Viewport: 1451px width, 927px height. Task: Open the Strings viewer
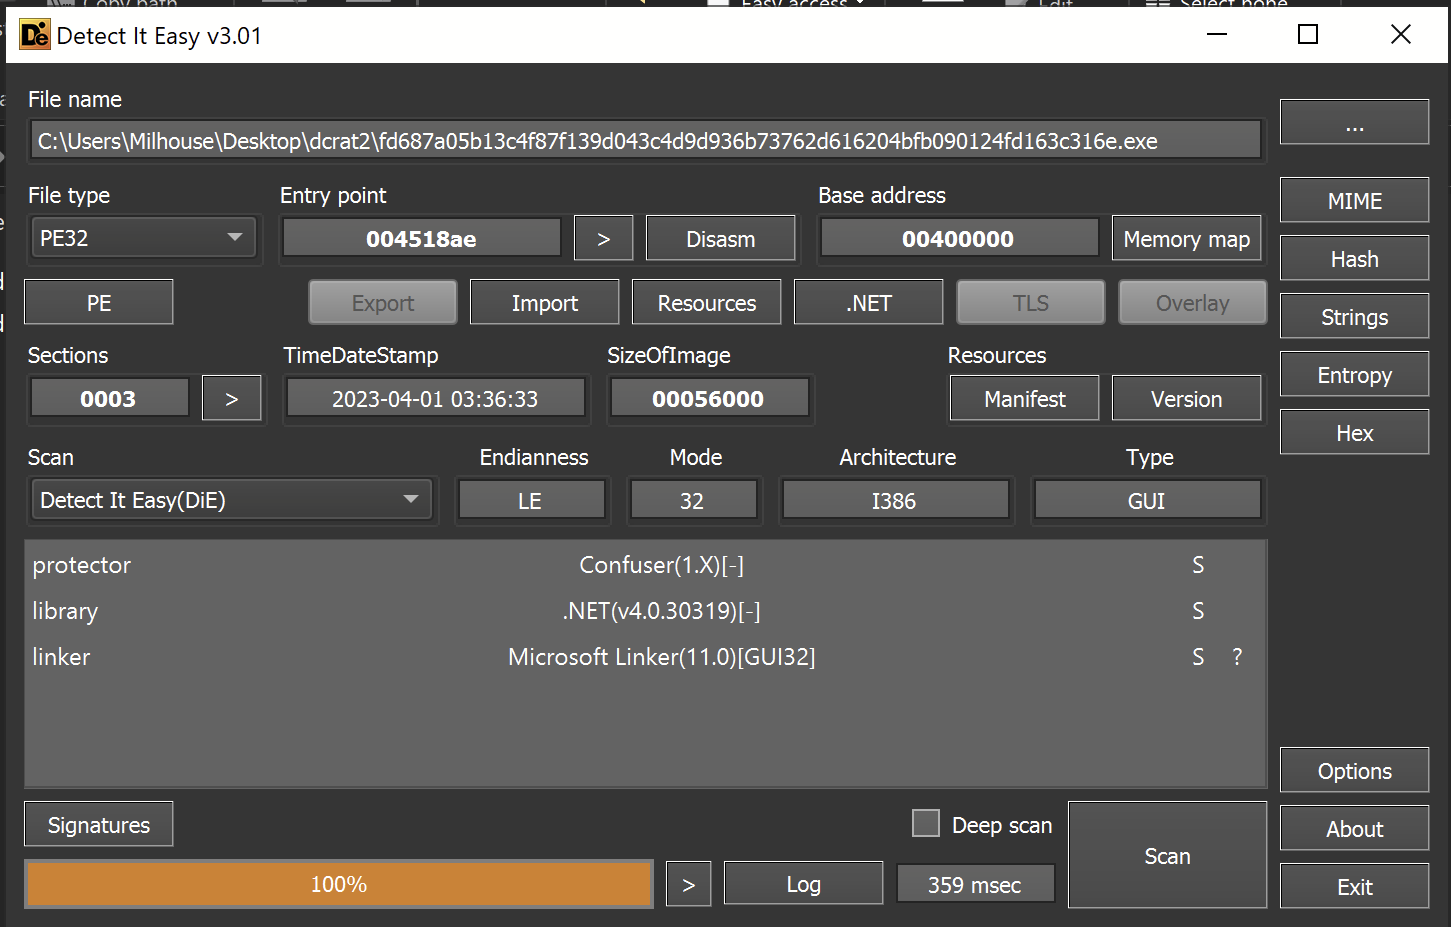(x=1354, y=317)
